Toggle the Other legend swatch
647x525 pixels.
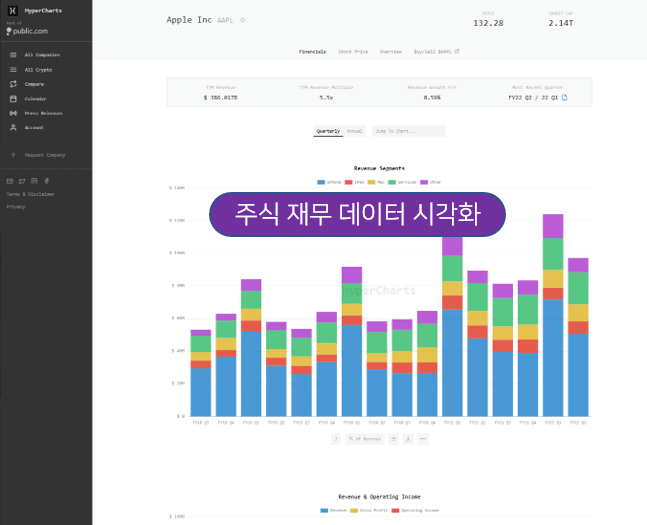pyautogui.click(x=424, y=182)
